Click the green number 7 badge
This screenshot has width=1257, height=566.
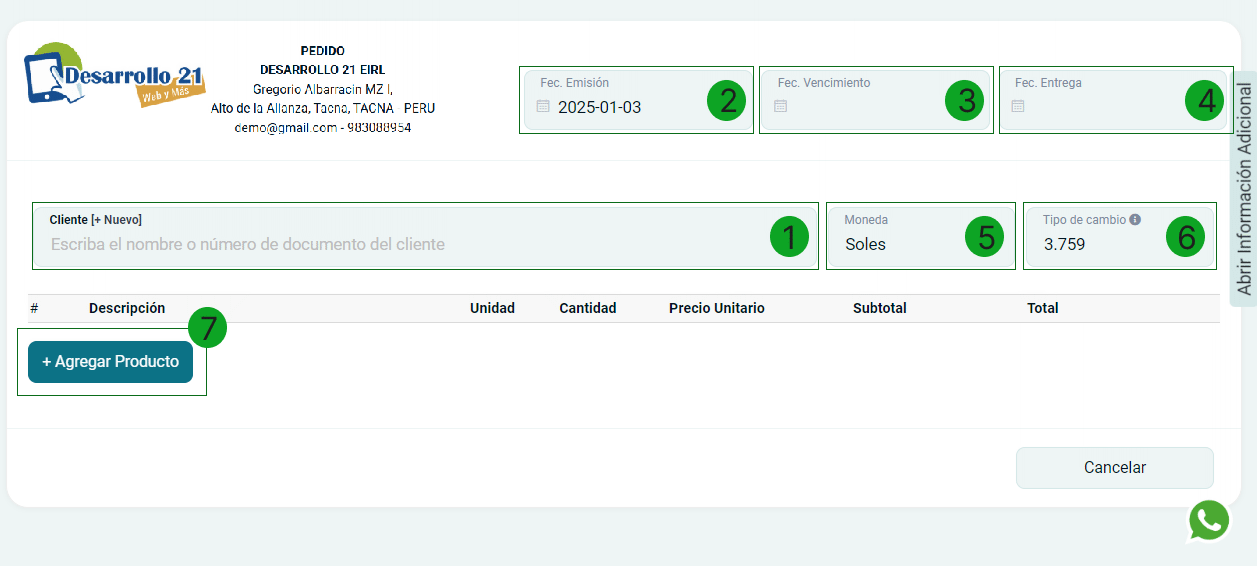tap(208, 328)
